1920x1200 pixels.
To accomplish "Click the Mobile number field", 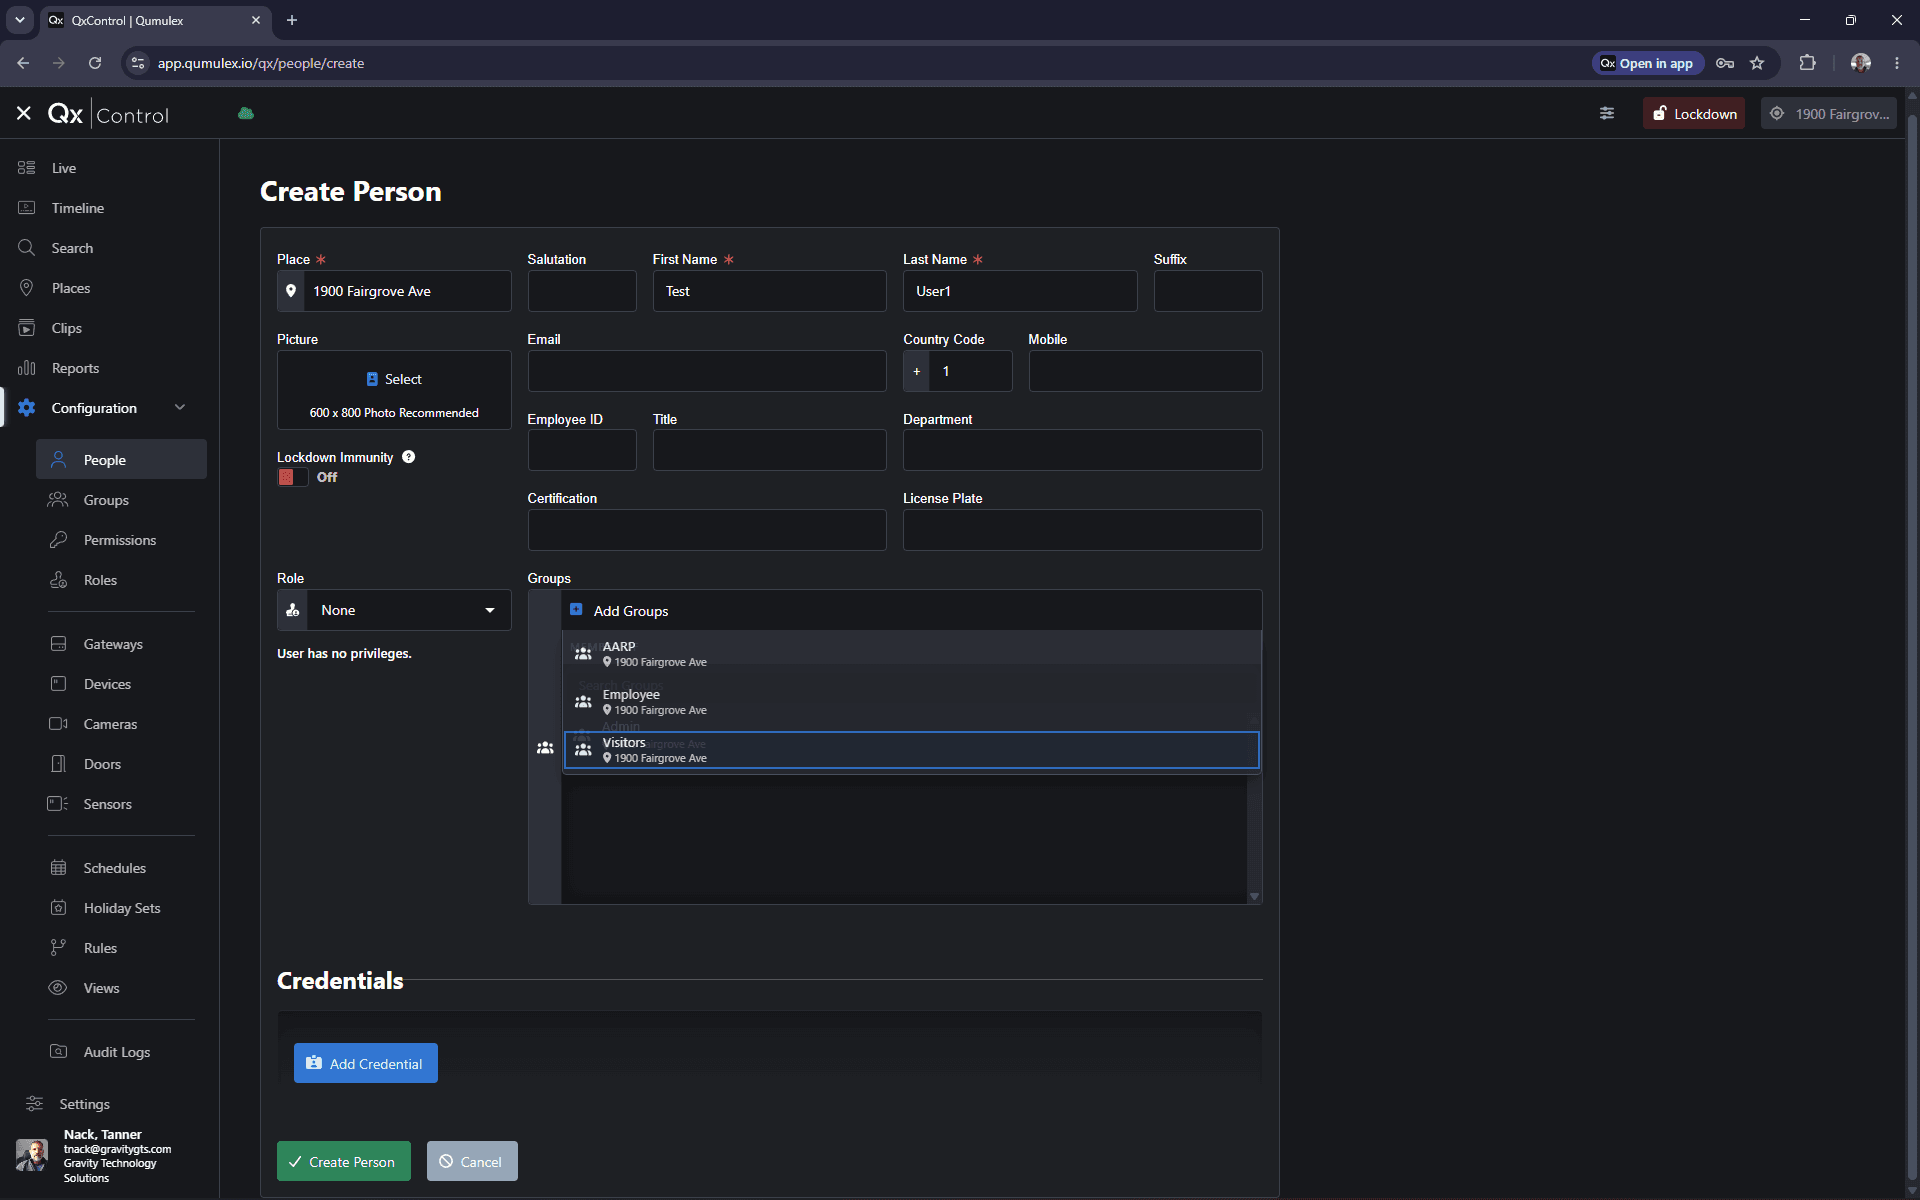I will 1145,371.
